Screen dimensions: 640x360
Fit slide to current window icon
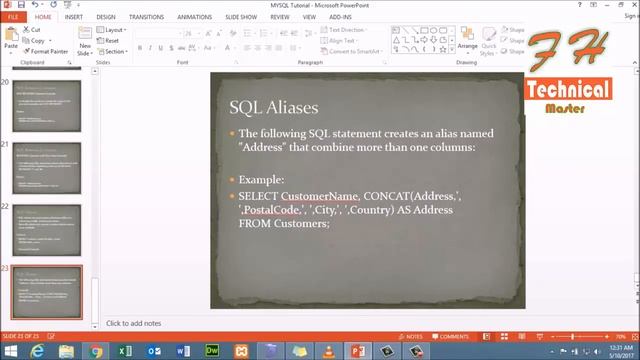(635, 337)
